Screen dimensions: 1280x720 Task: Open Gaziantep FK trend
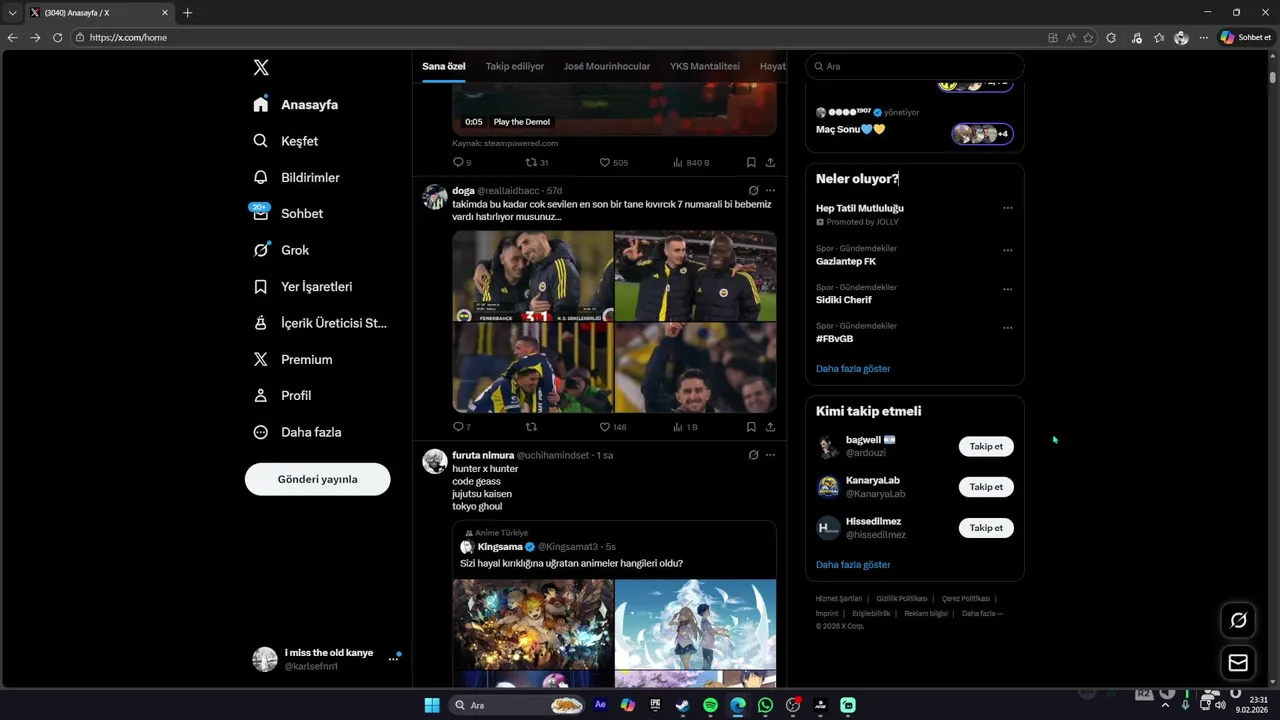click(x=846, y=261)
